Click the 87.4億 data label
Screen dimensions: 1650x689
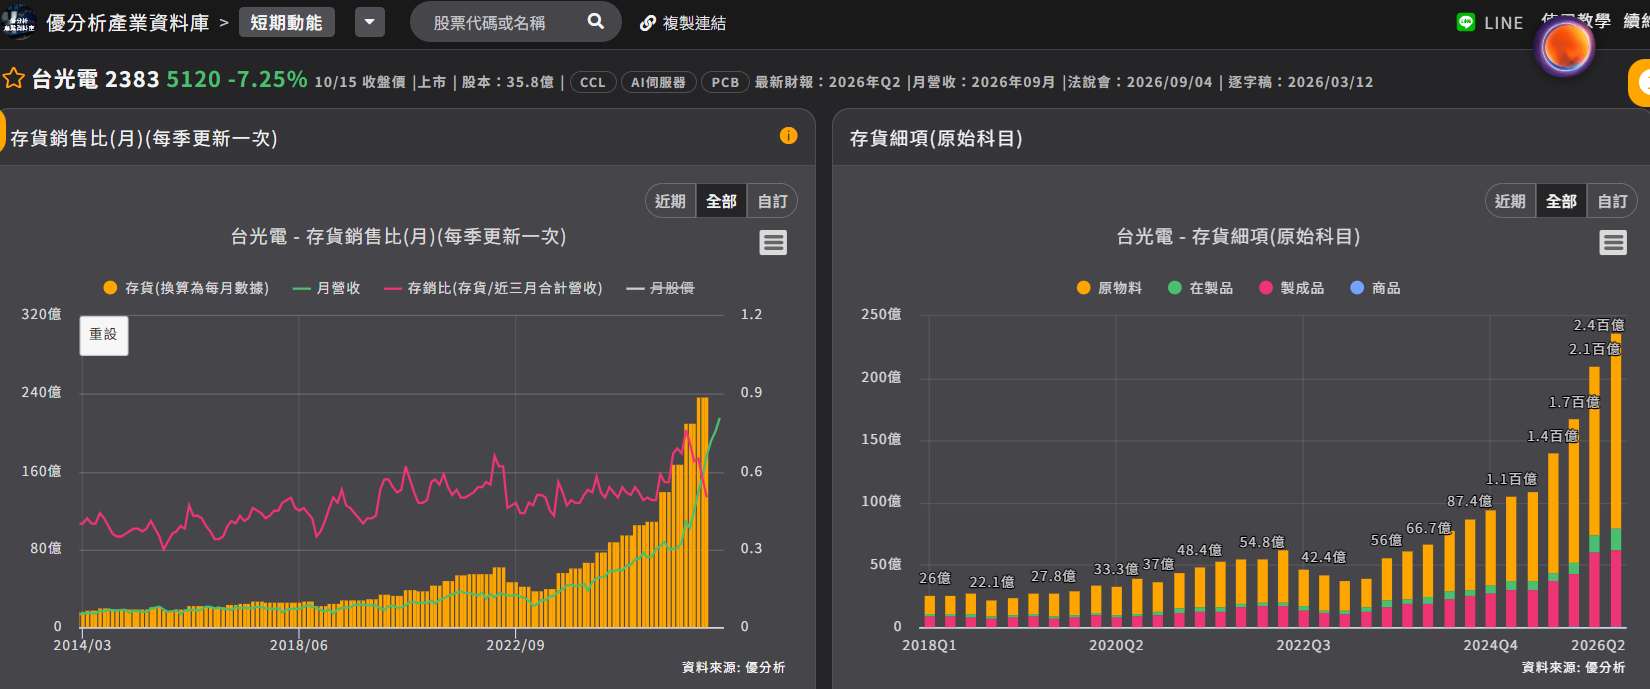click(x=1469, y=501)
